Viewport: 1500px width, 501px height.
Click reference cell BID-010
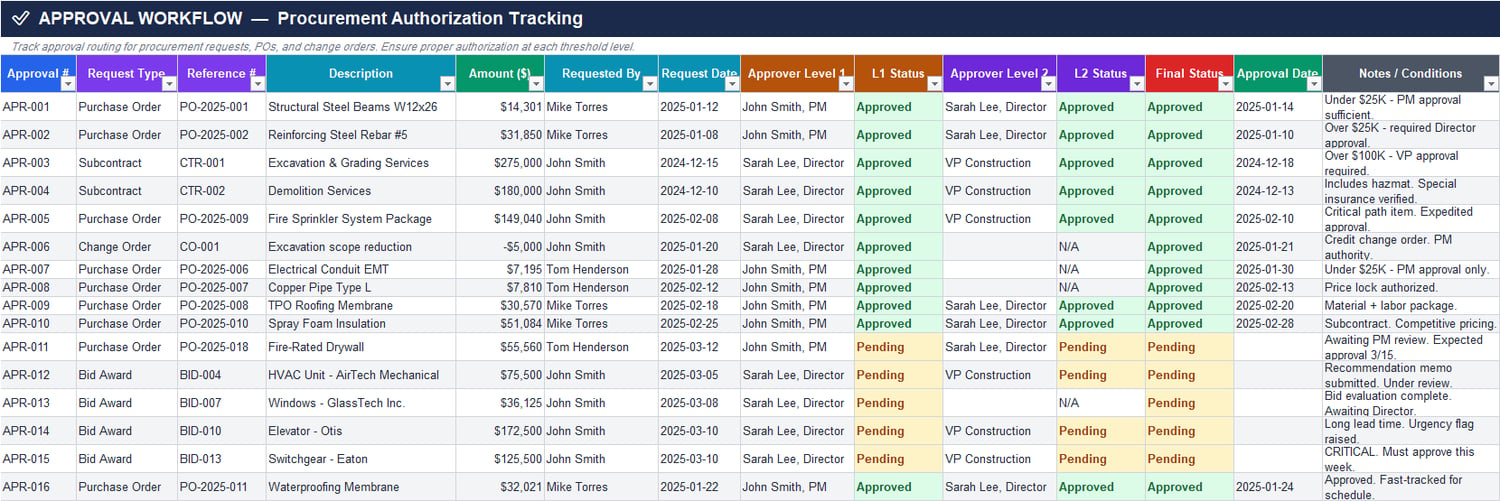(x=221, y=431)
